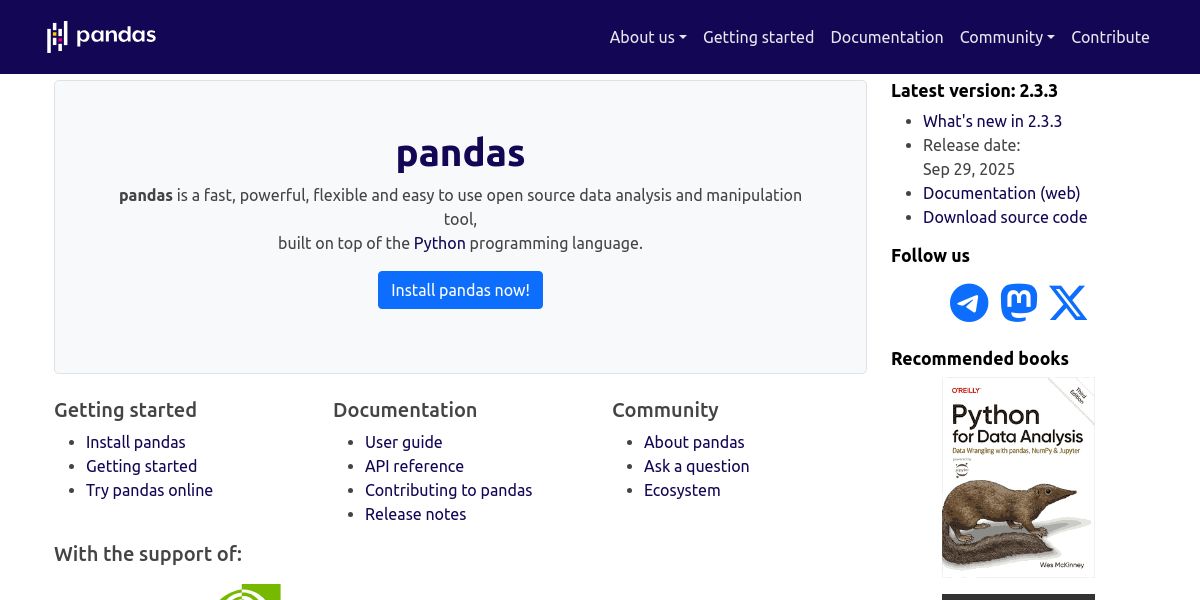Expand the Community dropdown in navbar
The image size is (1200, 600).
[1007, 37]
